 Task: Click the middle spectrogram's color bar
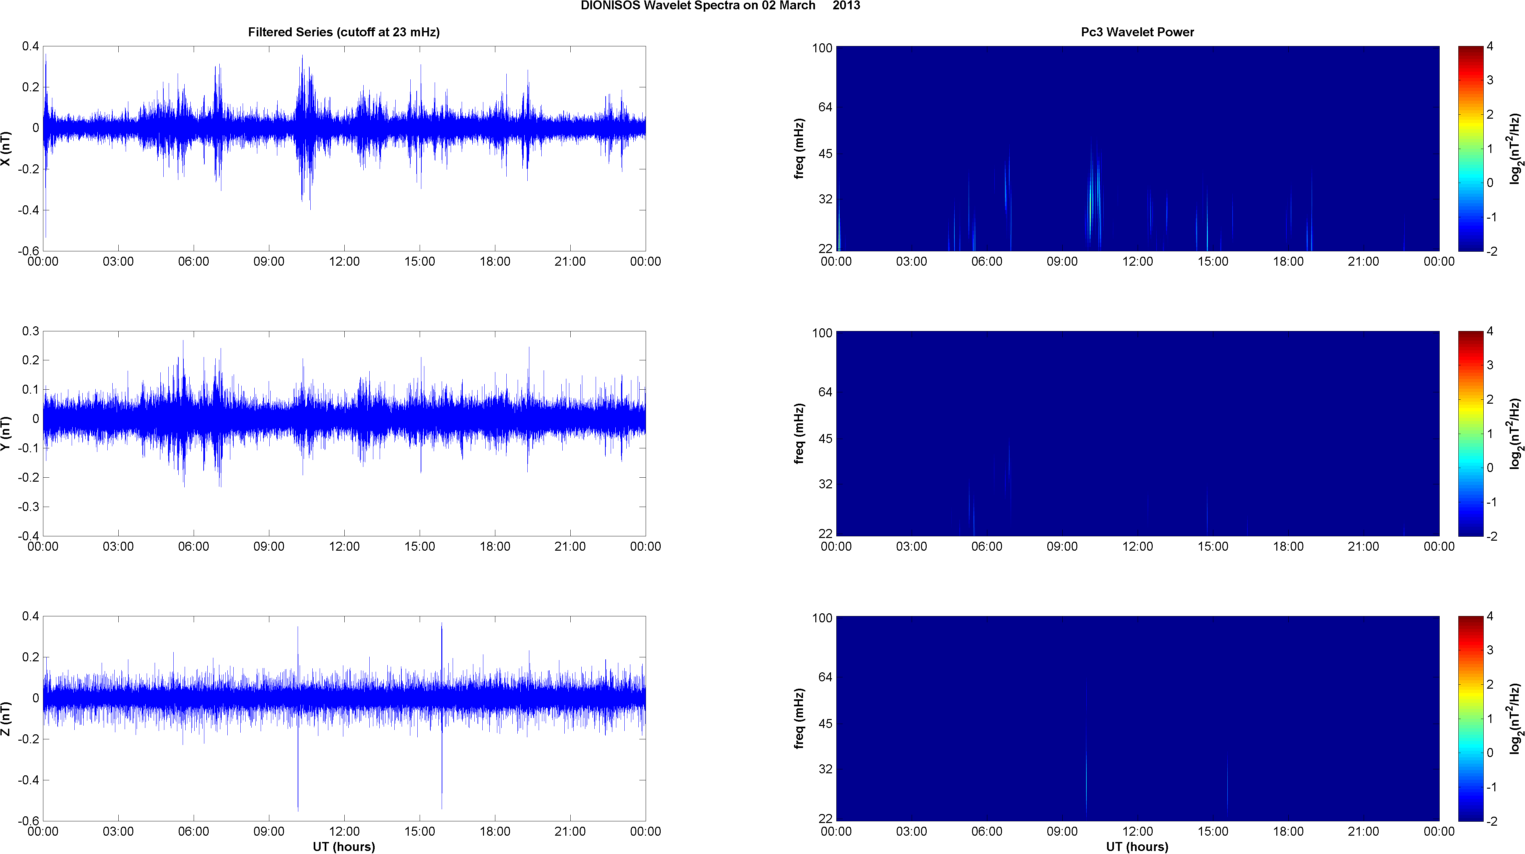coord(1470,434)
